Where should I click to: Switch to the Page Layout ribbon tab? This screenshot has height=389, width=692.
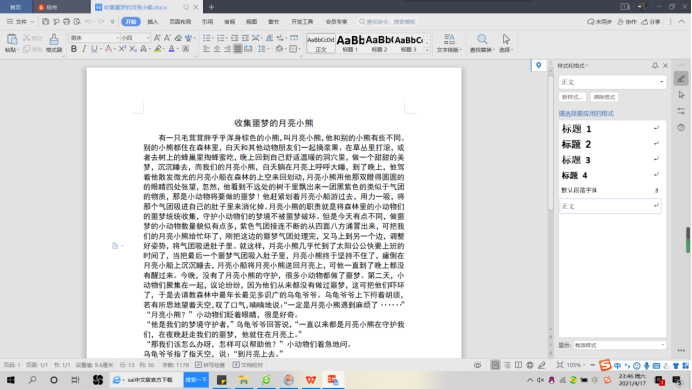pyautogui.click(x=180, y=22)
